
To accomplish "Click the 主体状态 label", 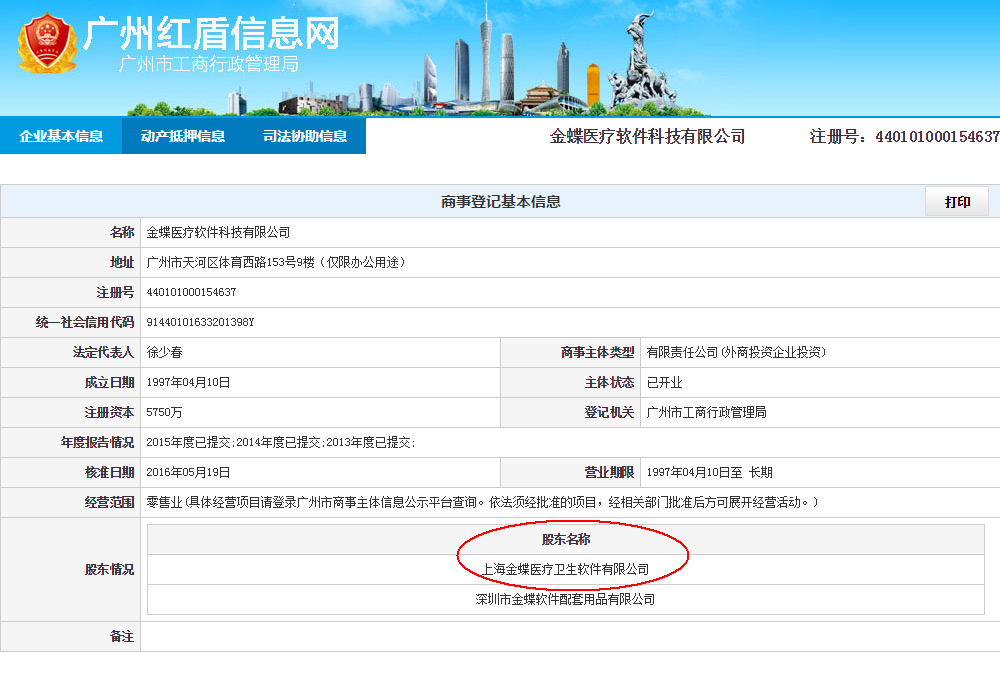I will click(610, 382).
